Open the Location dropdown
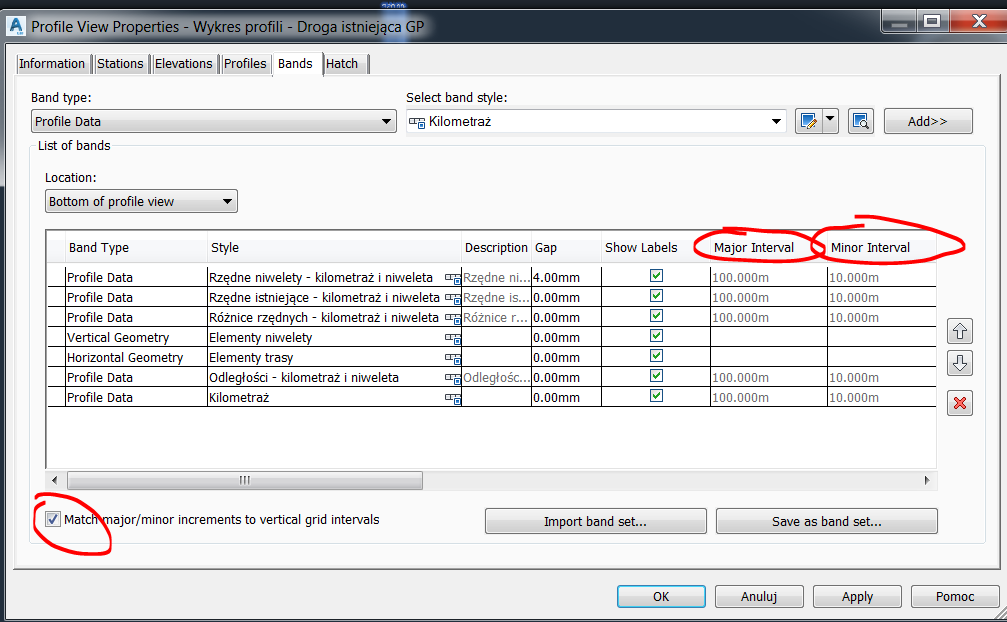 point(229,200)
